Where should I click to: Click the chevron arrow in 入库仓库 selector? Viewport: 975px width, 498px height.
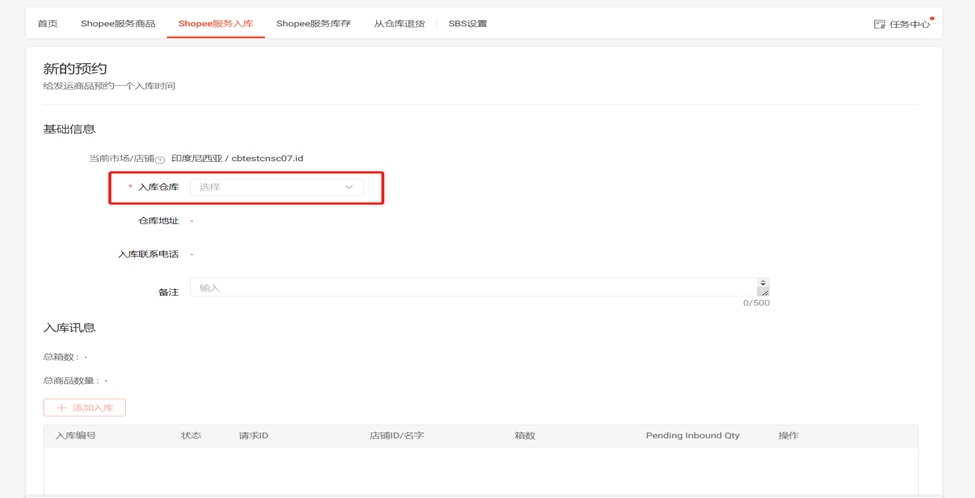pos(349,187)
